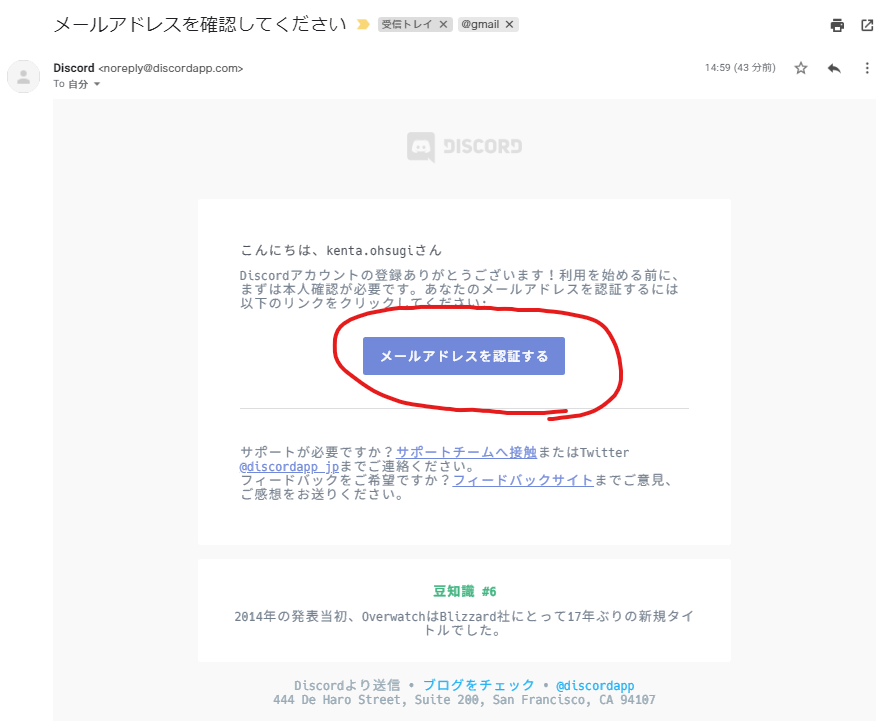This screenshot has height=721, width=894.
Task: Open the フィードバックサイト link
Action: [523, 480]
